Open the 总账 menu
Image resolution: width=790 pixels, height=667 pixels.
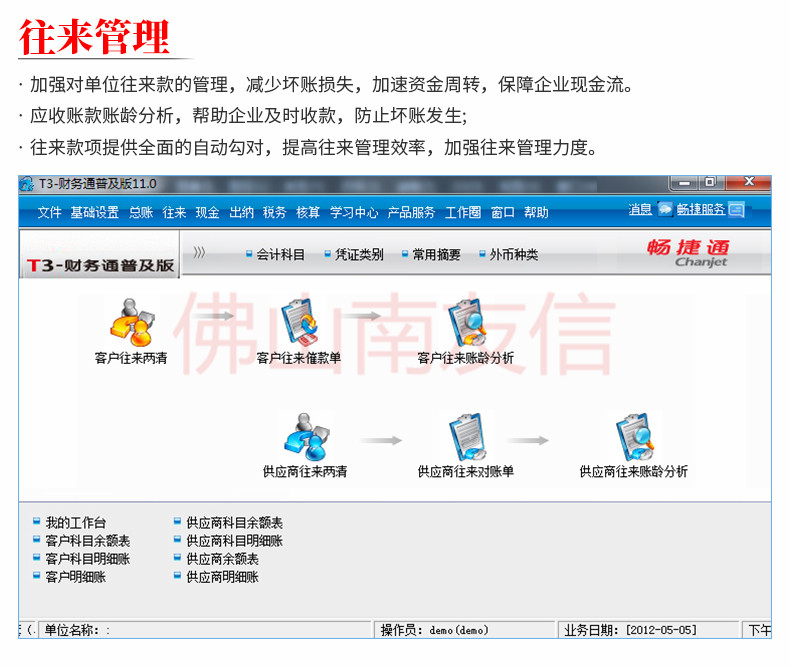141,213
